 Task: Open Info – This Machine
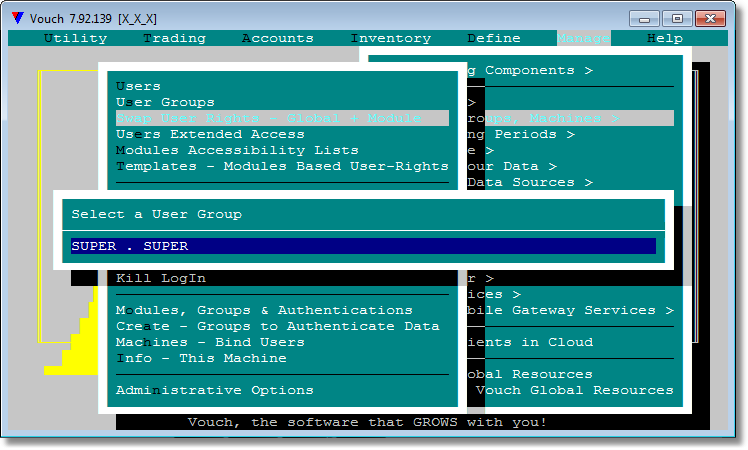(x=201, y=358)
